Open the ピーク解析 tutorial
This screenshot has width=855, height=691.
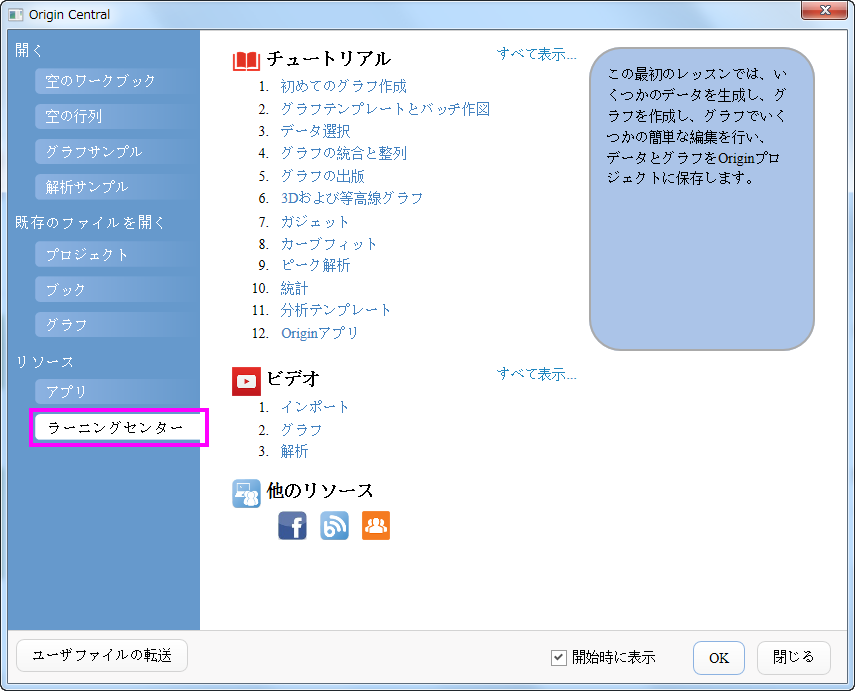315,265
